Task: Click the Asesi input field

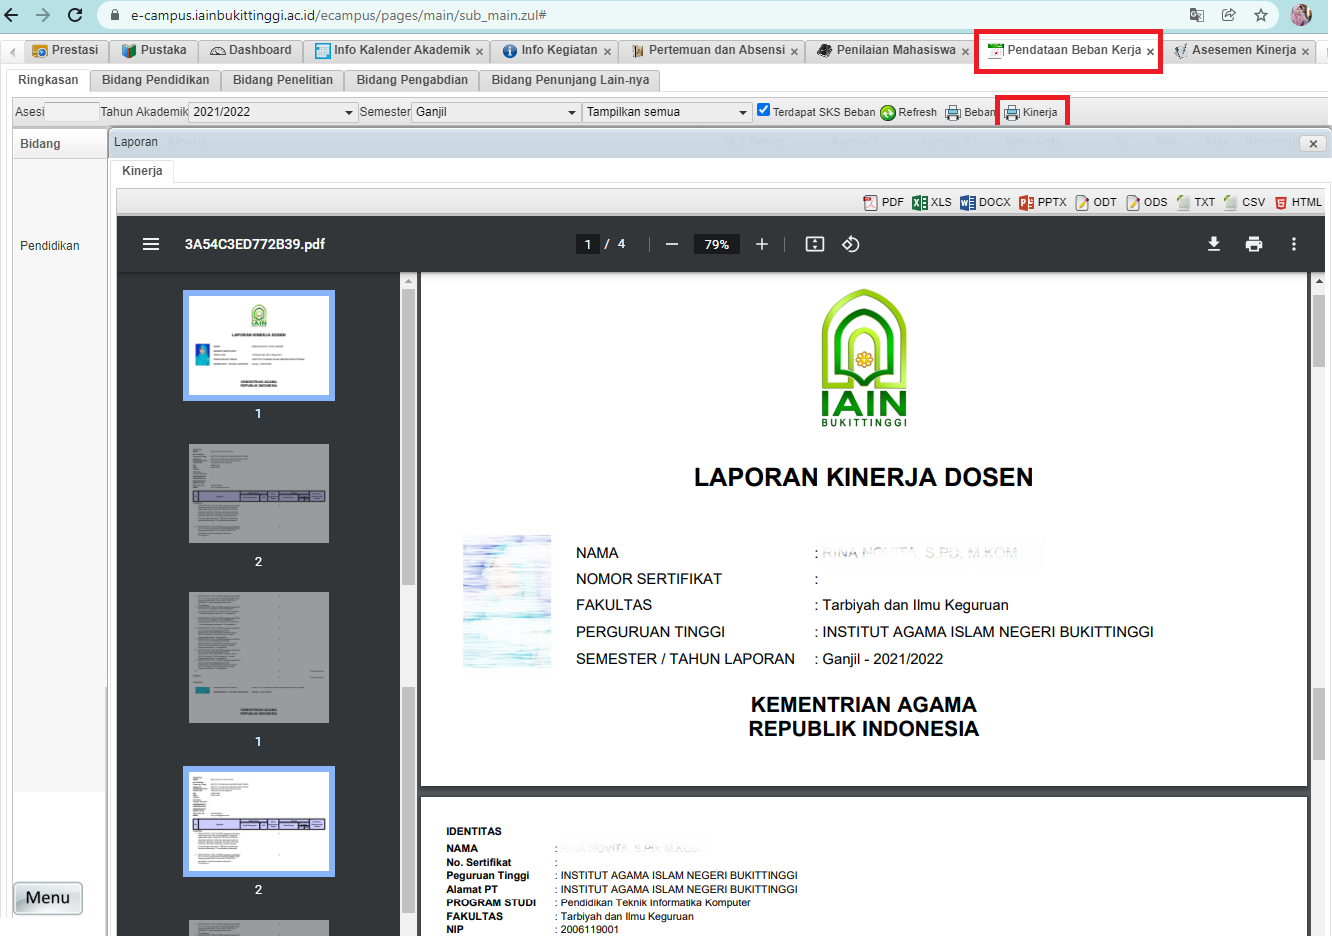Action: coord(72,112)
